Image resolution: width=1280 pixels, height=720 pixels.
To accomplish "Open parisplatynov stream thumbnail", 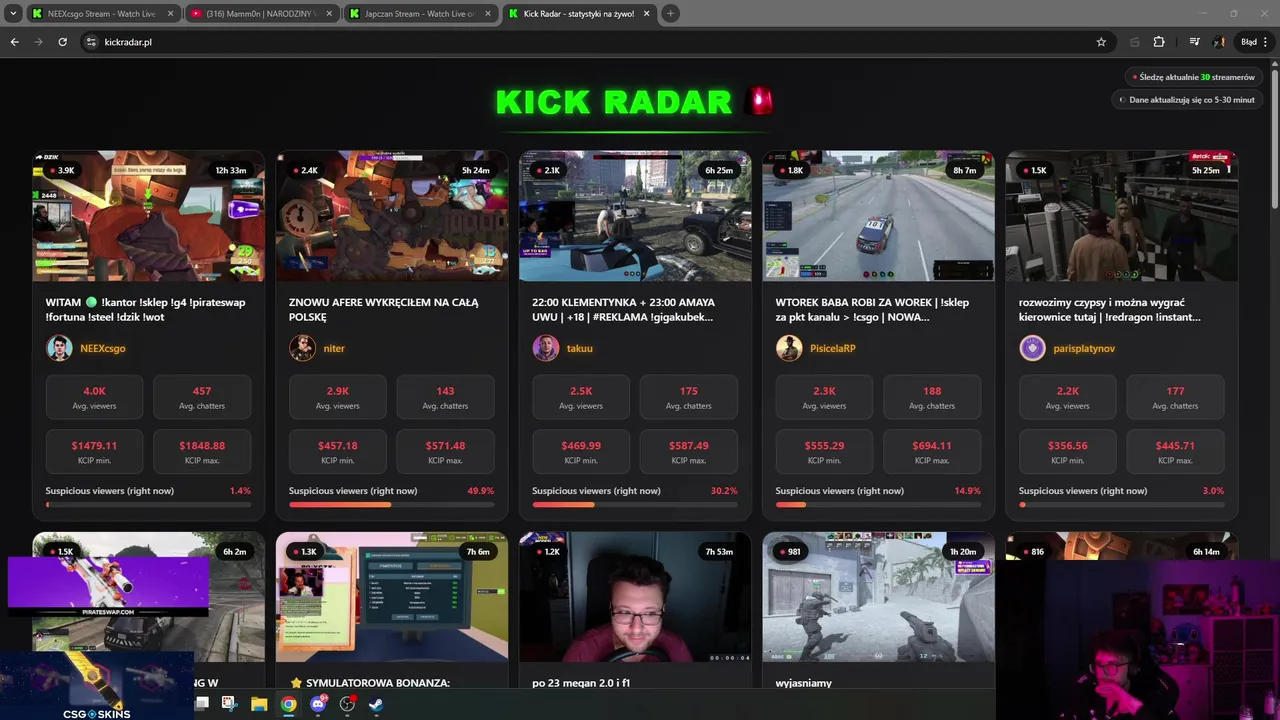I will point(1121,217).
